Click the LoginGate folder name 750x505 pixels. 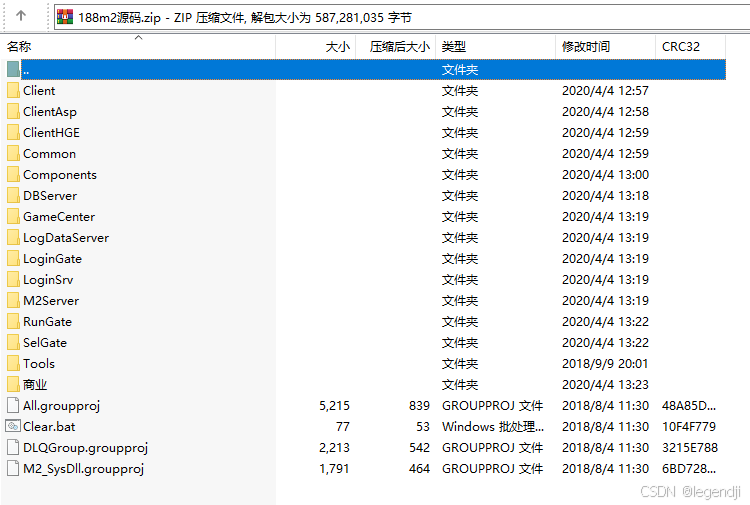pyautogui.click(x=53, y=259)
